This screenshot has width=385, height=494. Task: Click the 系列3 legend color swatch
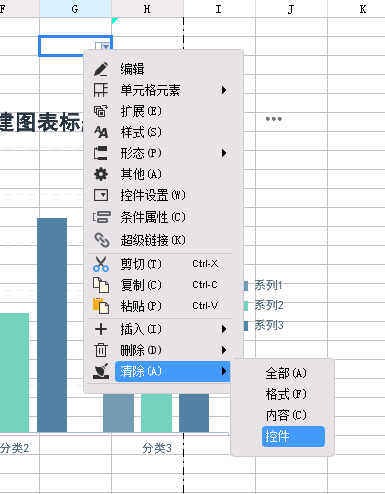246,326
